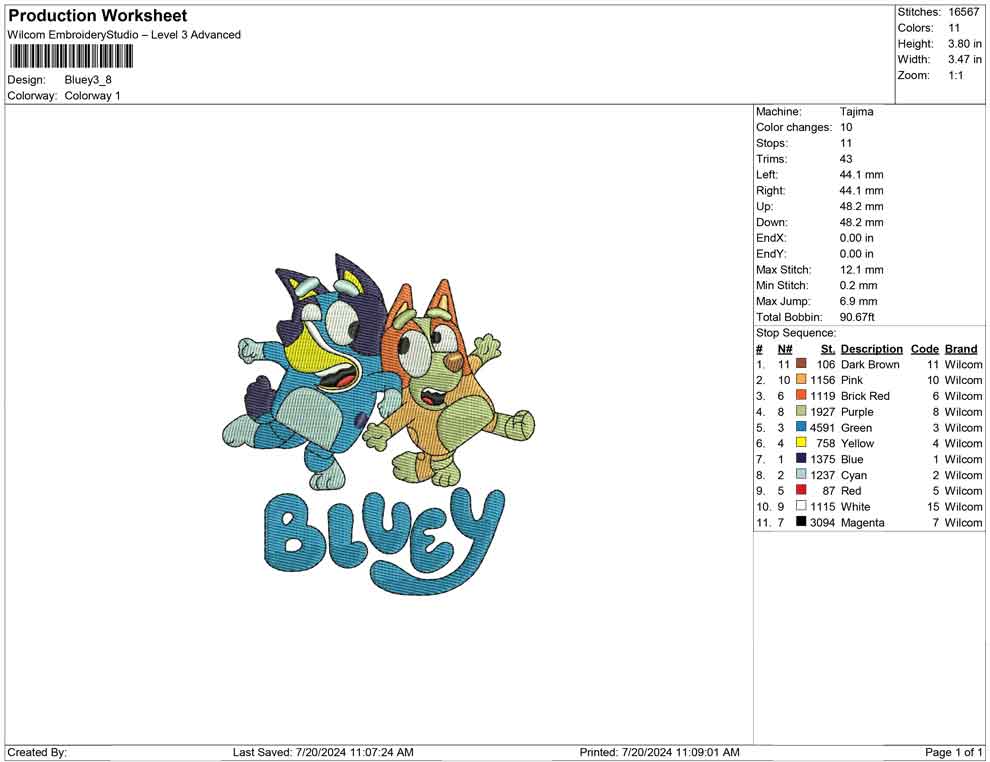
Task: Click the Brick Red color swatch
Action: (801, 395)
